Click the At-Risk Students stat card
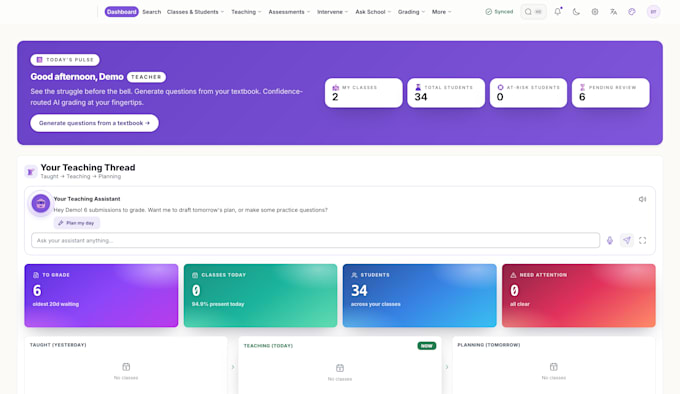This screenshot has height=394, width=680. pos(528,93)
